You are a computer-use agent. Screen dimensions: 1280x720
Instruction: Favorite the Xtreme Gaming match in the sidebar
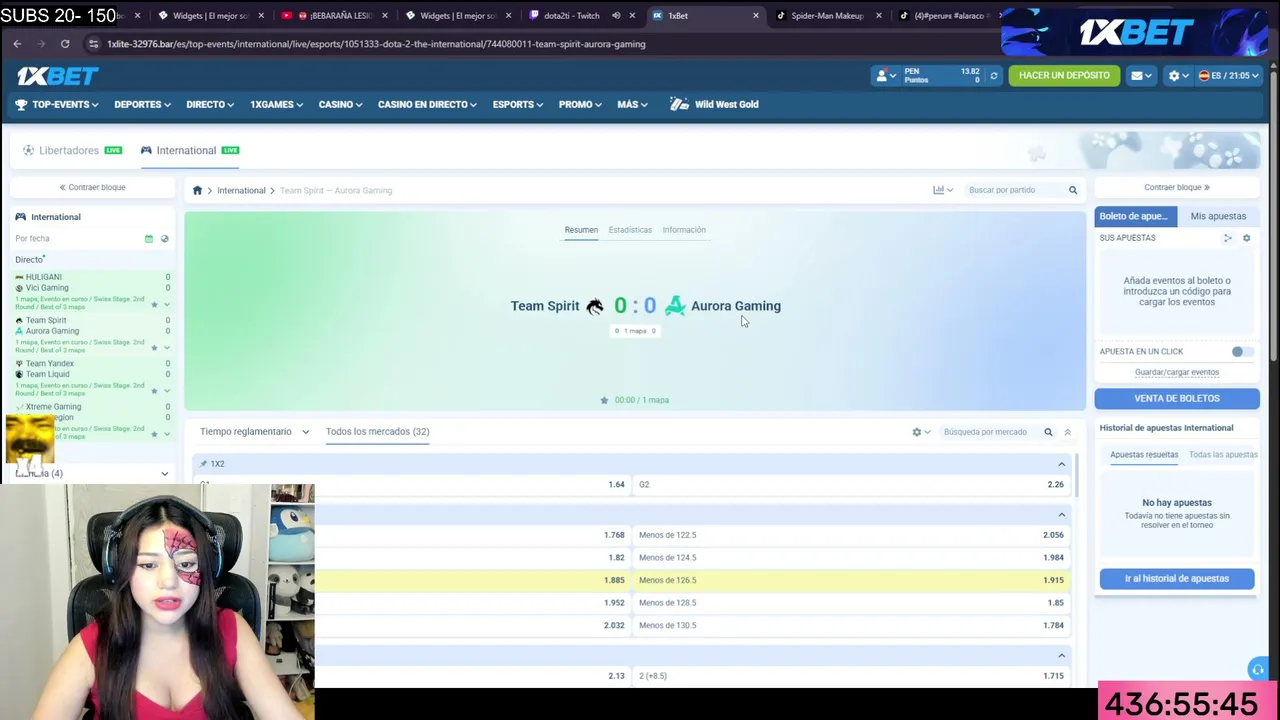[154, 433]
